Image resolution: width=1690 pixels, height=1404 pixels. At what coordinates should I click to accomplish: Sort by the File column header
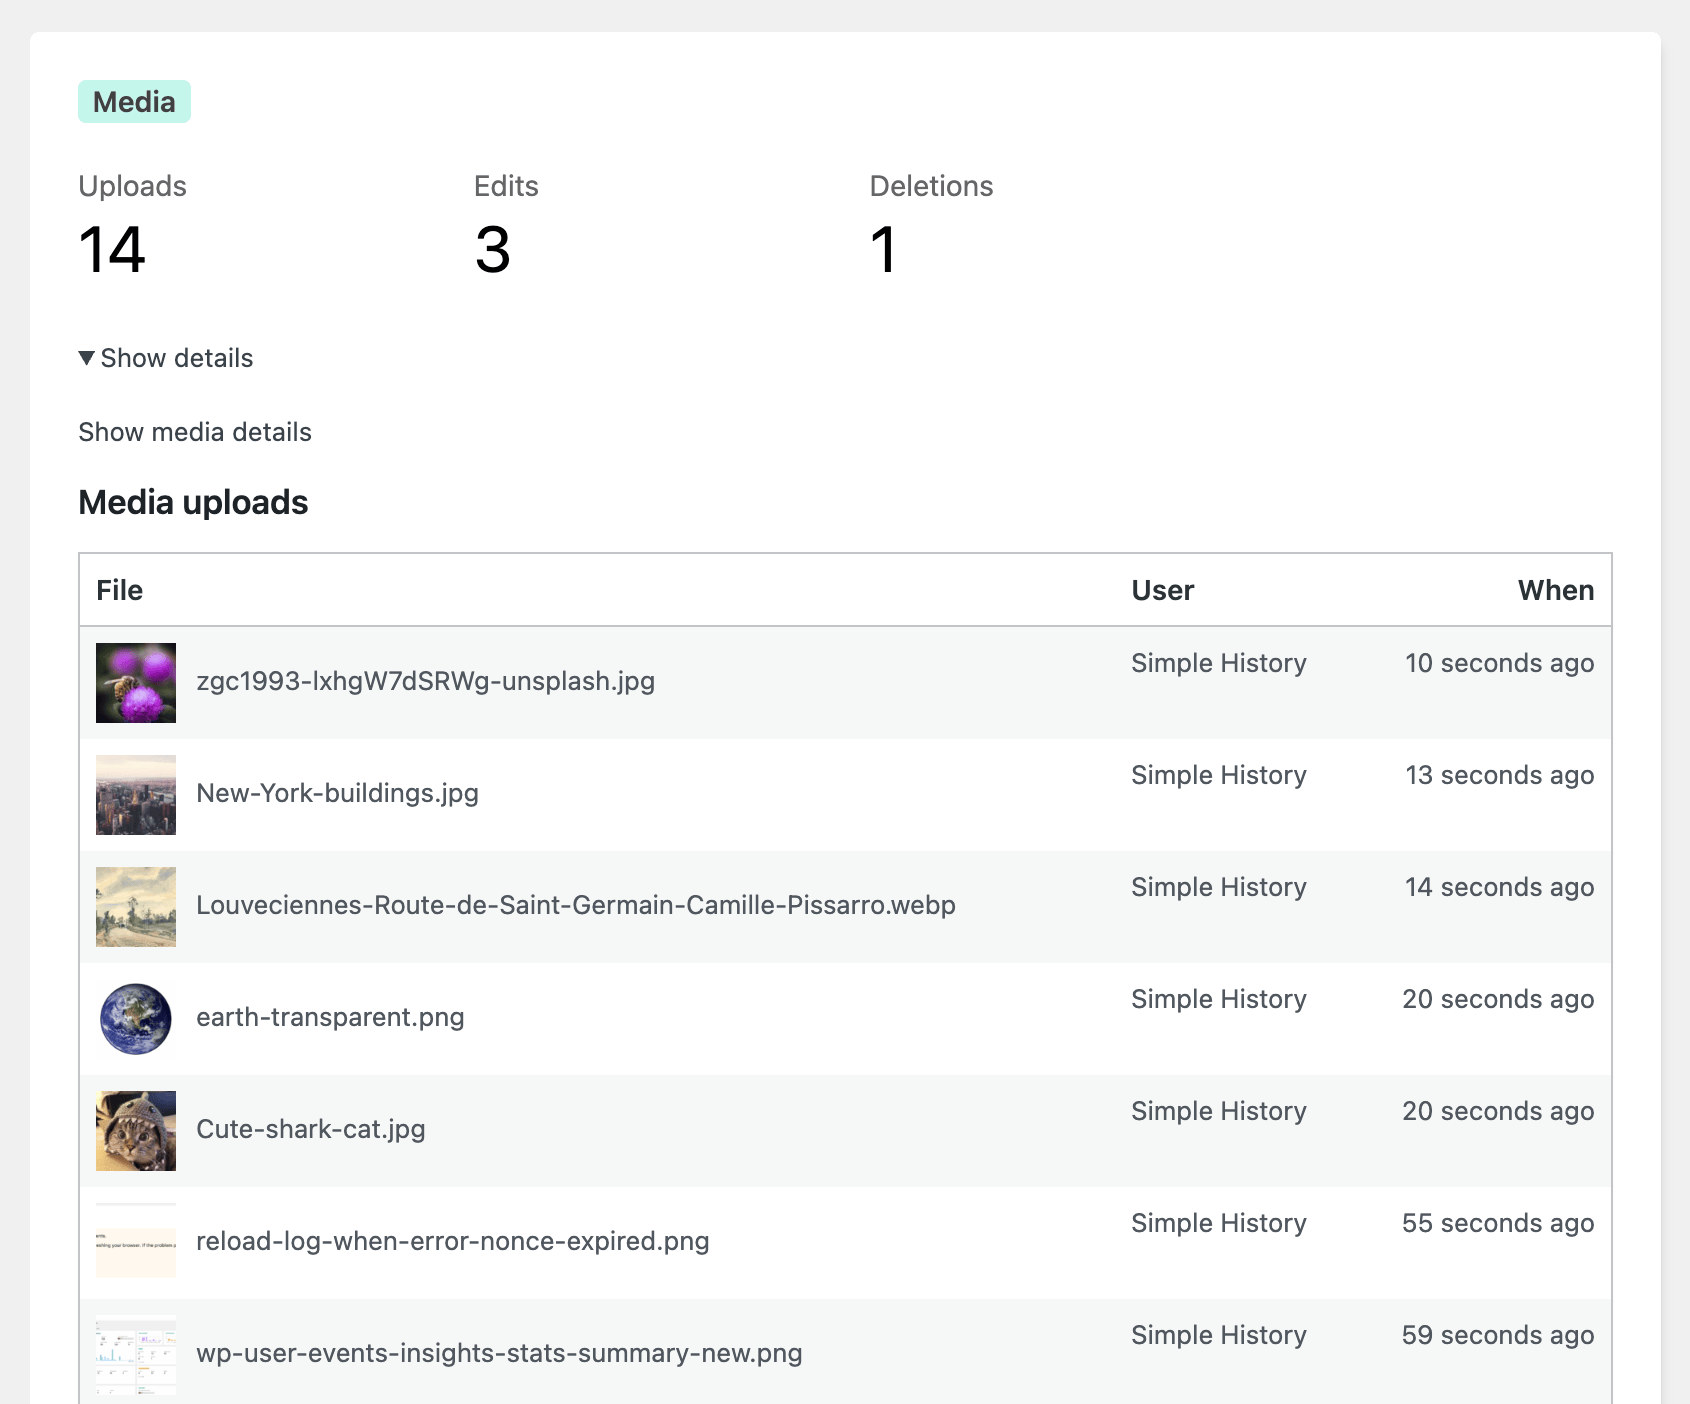[x=119, y=590]
